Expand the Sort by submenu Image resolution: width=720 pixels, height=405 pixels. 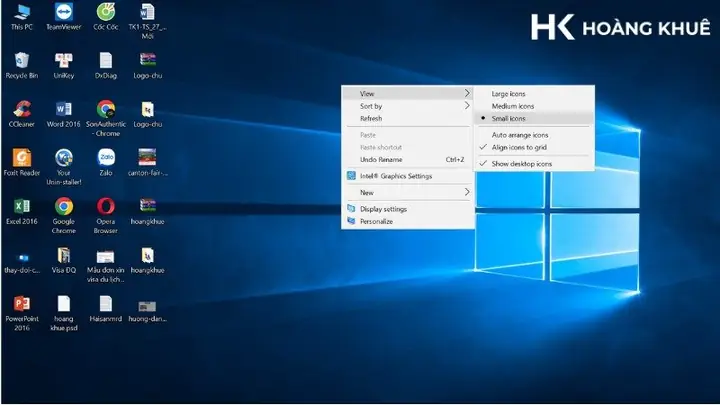click(408, 106)
